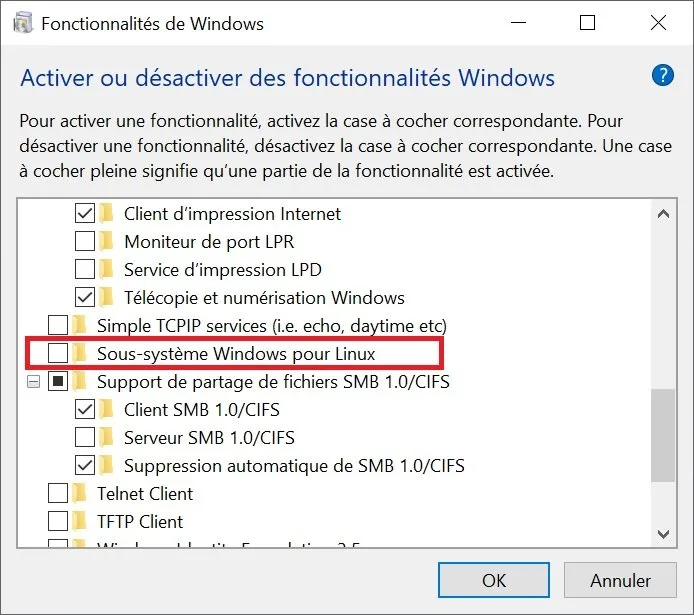
Task: Enable Sous-système Windows pour Linux checkbox
Action: 58,353
